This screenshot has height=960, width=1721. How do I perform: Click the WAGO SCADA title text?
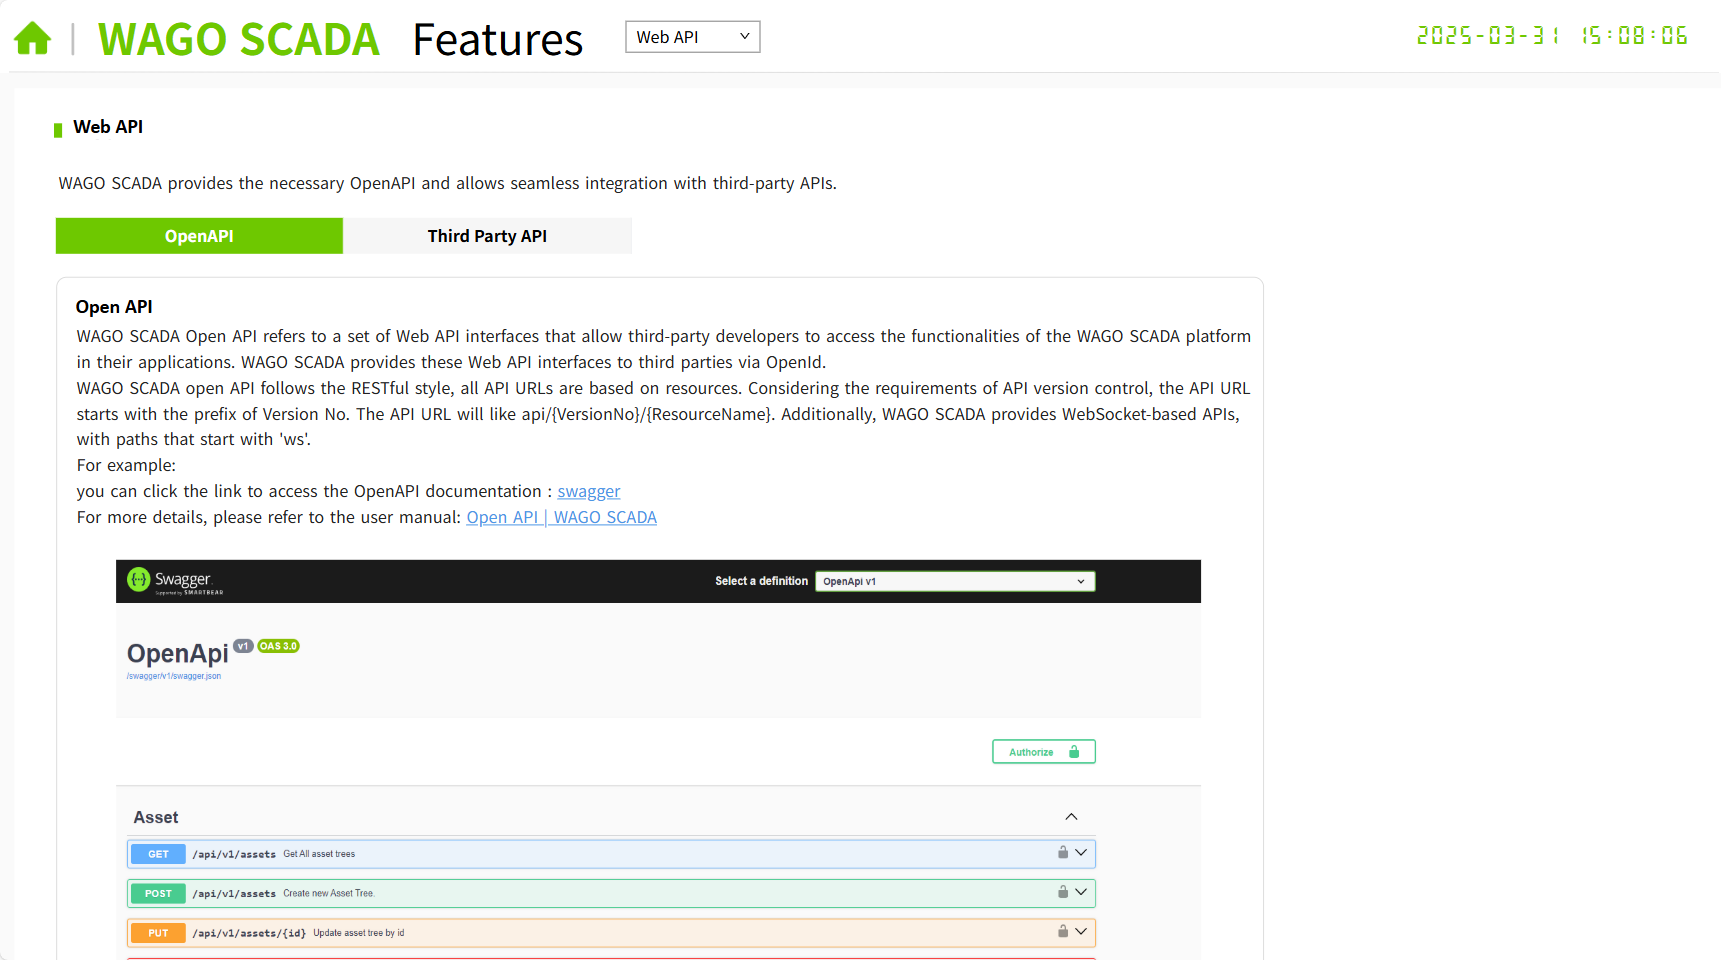(x=238, y=40)
